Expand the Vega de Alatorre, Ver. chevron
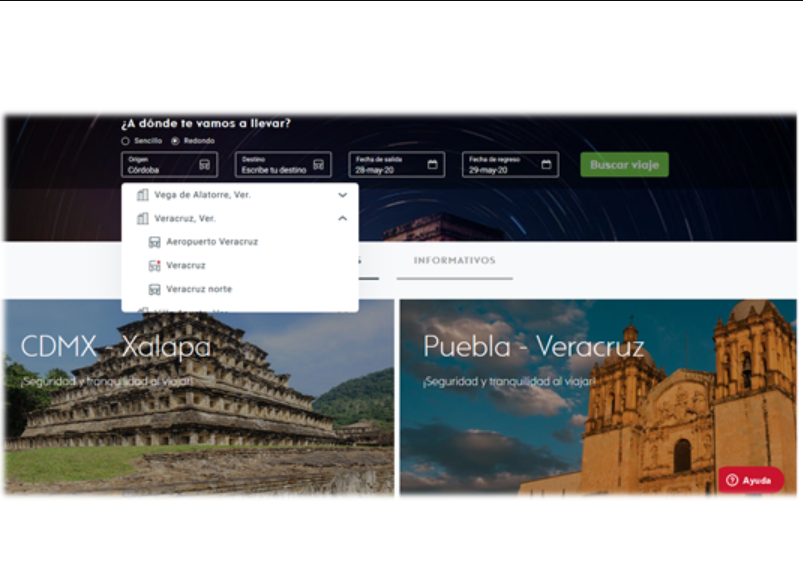This screenshot has height=575, width=803. (343, 195)
